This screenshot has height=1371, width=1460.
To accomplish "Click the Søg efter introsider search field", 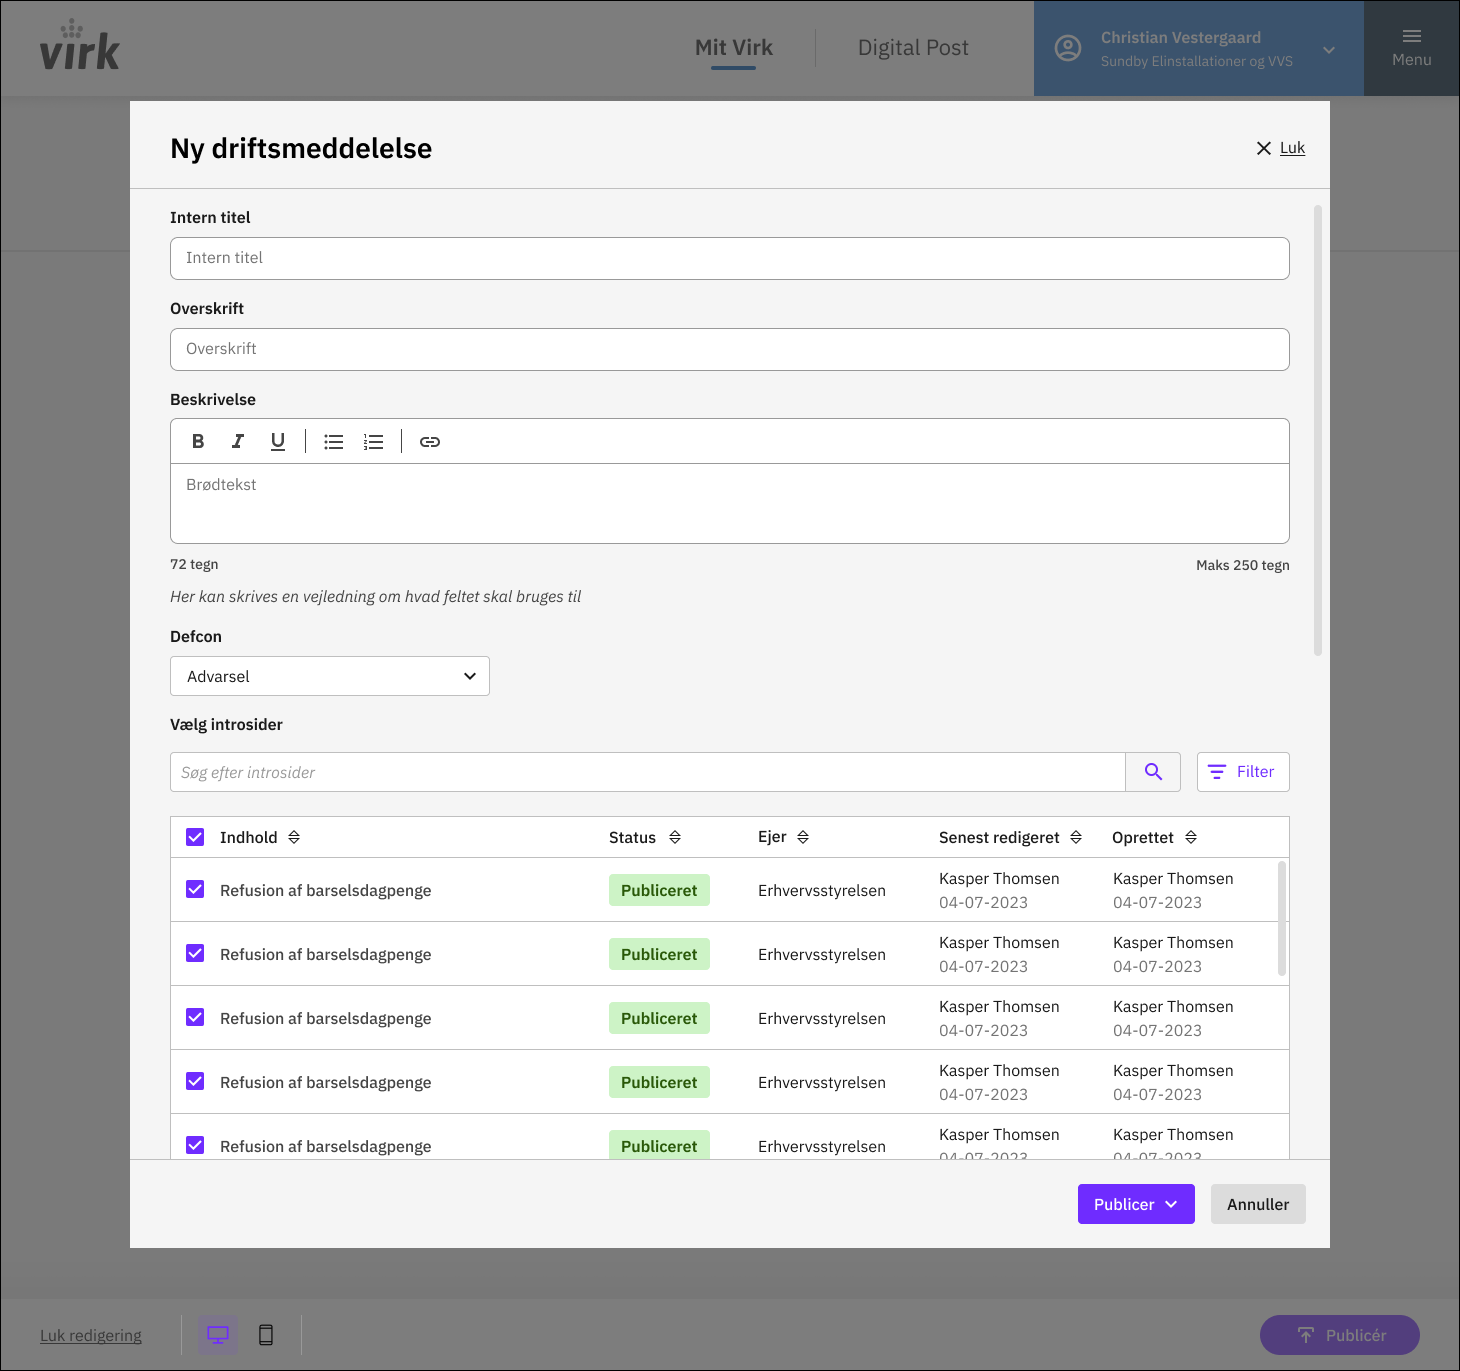I will click(x=648, y=772).
